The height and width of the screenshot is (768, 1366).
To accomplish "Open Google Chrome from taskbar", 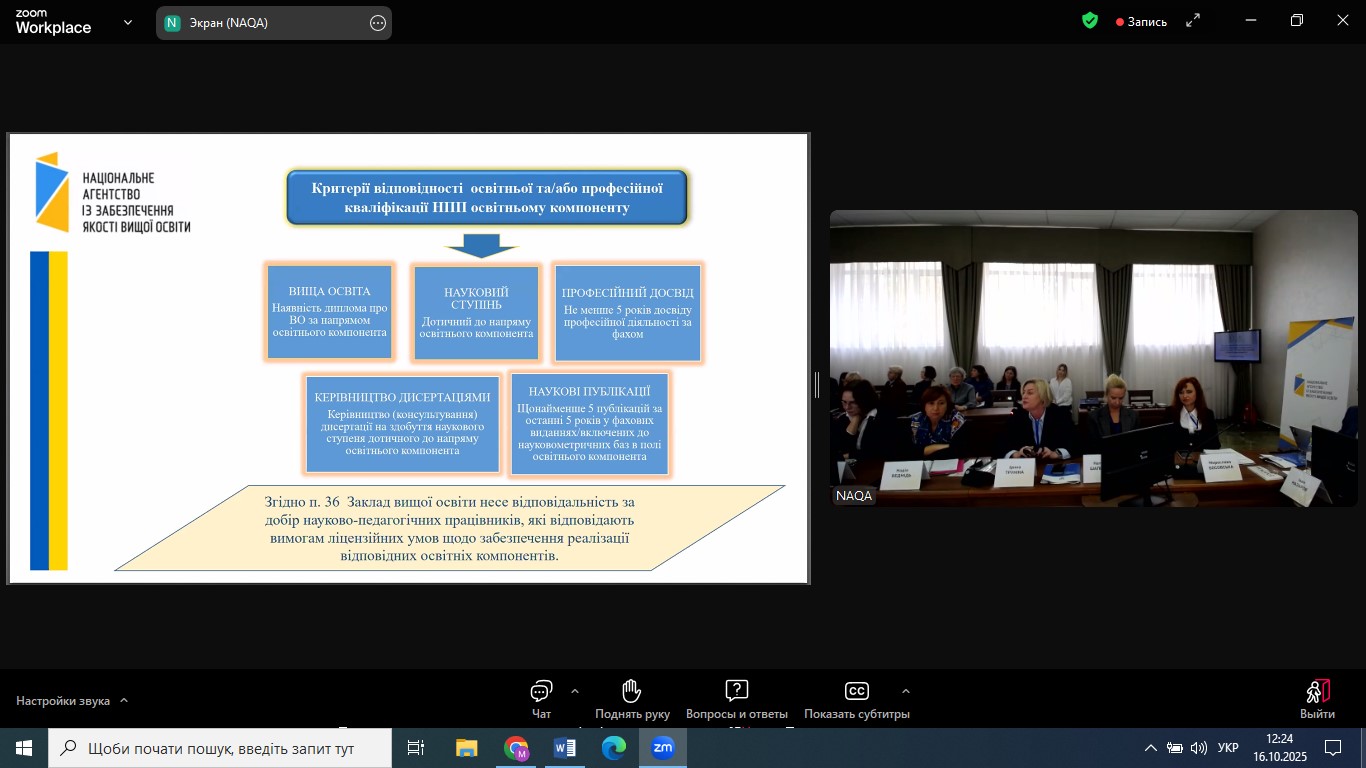I will pos(516,748).
